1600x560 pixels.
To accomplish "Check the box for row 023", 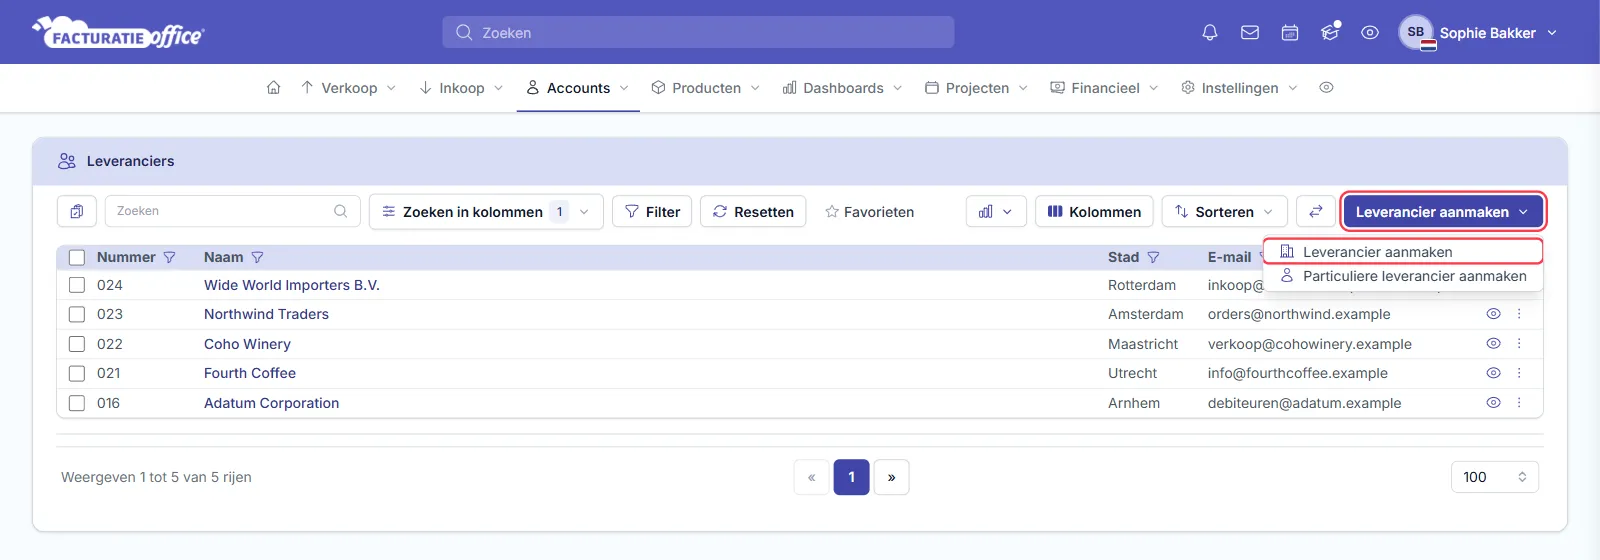I will point(77,314).
